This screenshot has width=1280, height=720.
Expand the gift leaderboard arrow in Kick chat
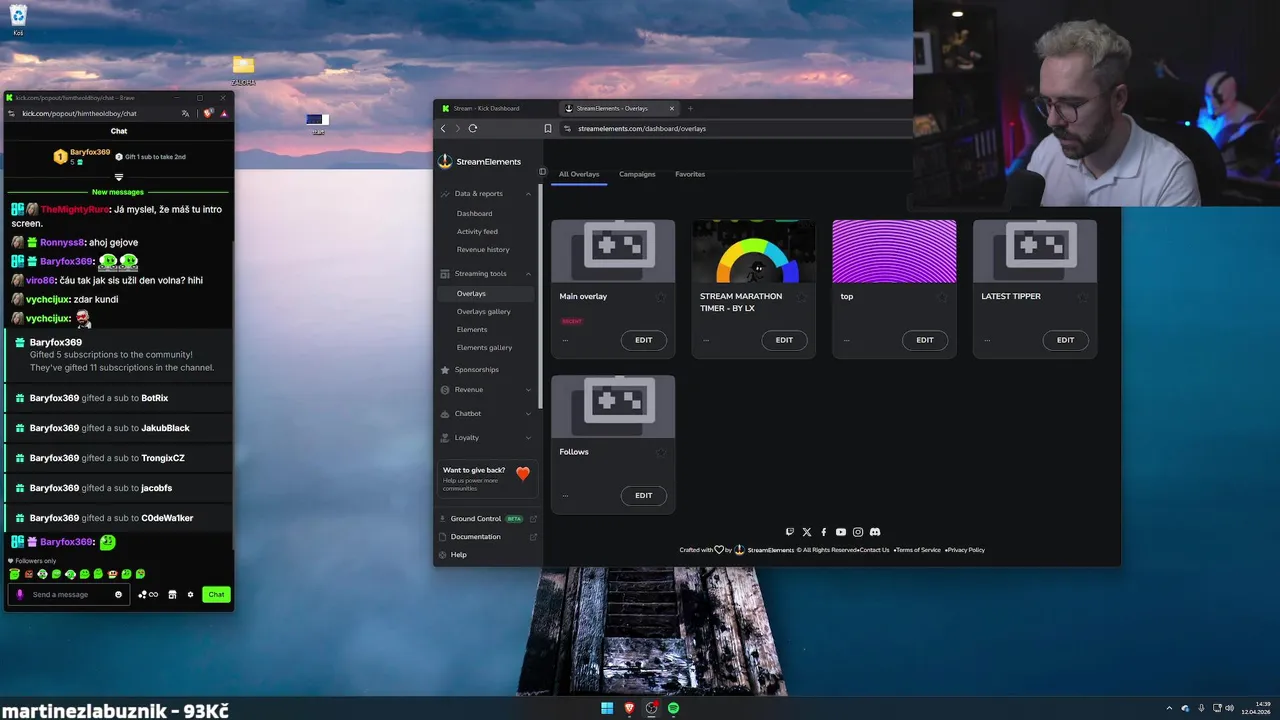point(118,177)
